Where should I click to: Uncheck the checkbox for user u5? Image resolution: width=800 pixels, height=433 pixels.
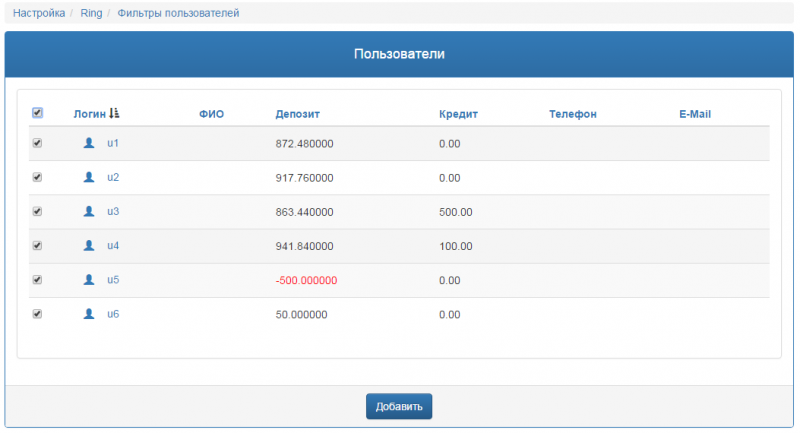(x=37, y=280)
